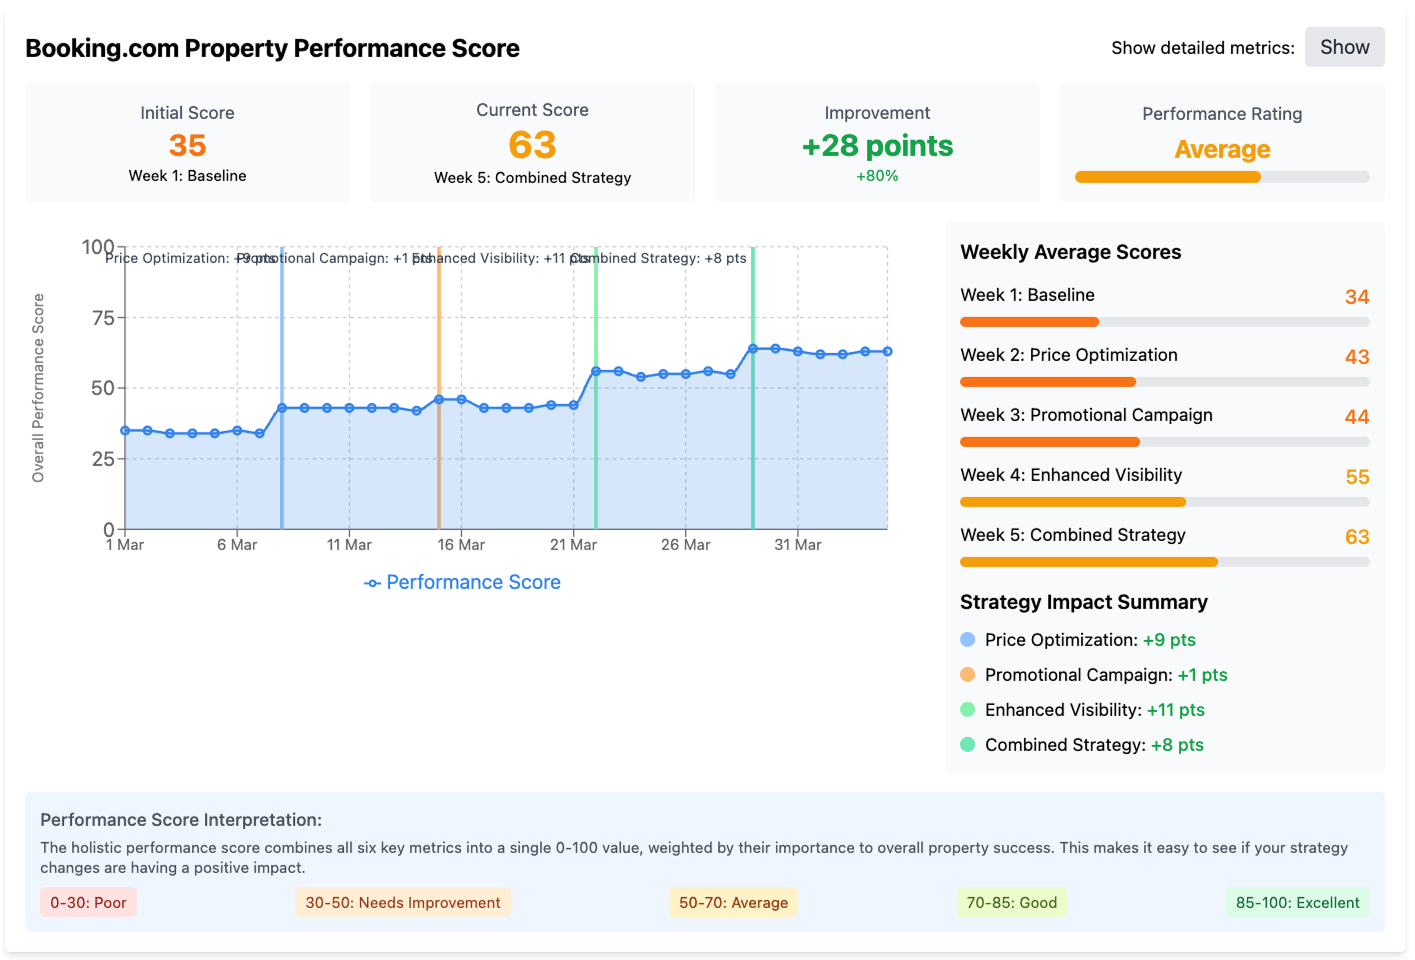The image size is (1415, 960).
Task: Click the teal Combined Strategy marker line
Action: (753, 388)
